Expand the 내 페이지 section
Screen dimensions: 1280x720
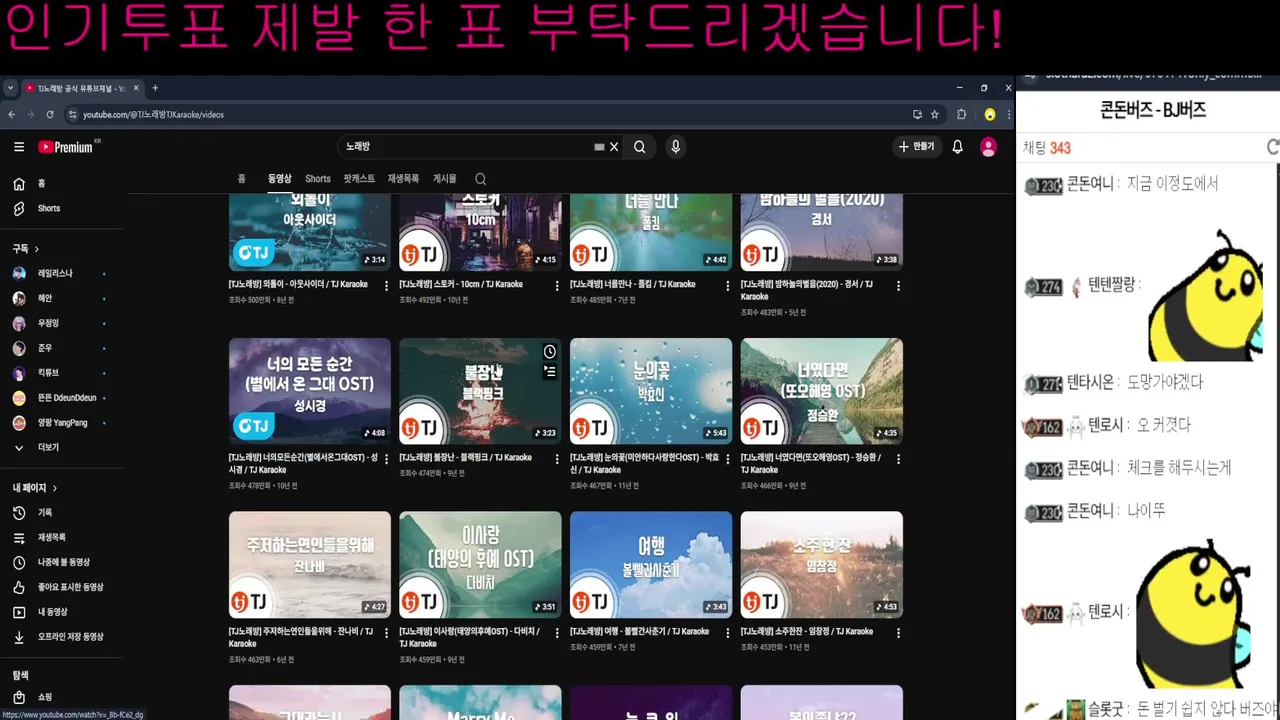point(35,488)
